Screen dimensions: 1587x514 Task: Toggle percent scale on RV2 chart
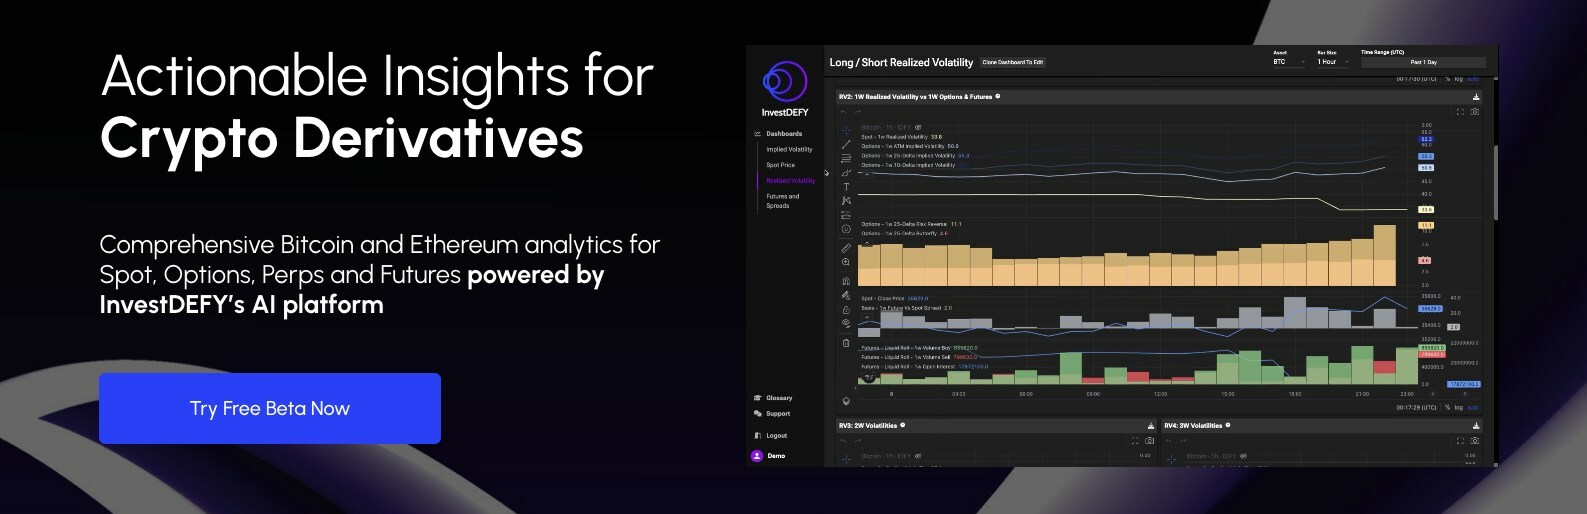pos(1447,407)
